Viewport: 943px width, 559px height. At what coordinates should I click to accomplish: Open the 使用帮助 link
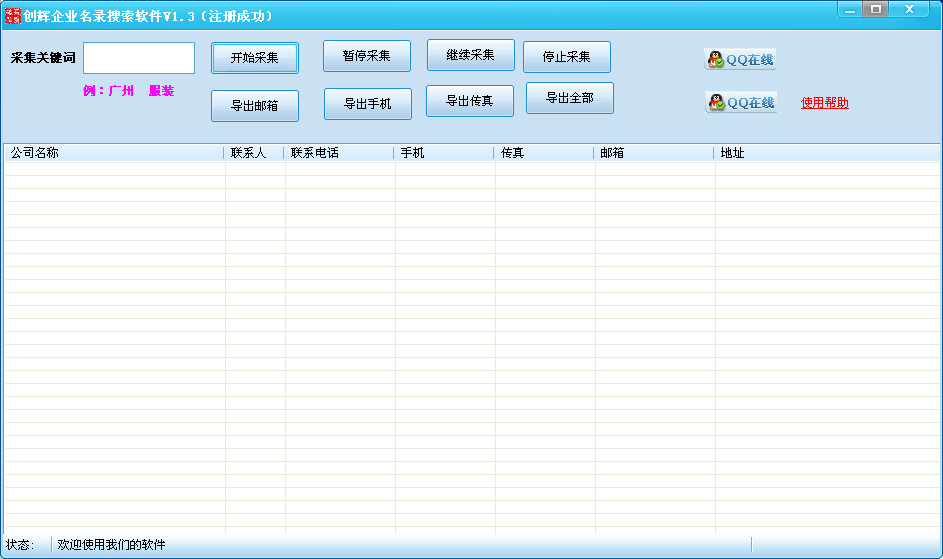coord(825,102)
